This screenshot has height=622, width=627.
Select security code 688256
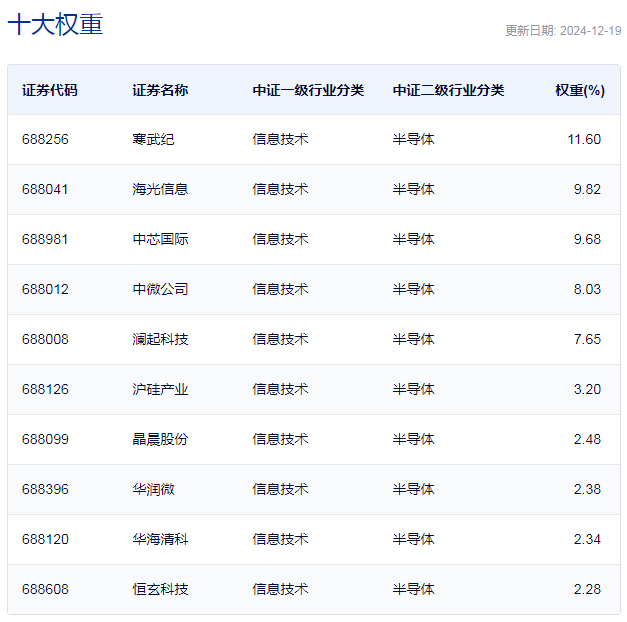coord(45,139)
